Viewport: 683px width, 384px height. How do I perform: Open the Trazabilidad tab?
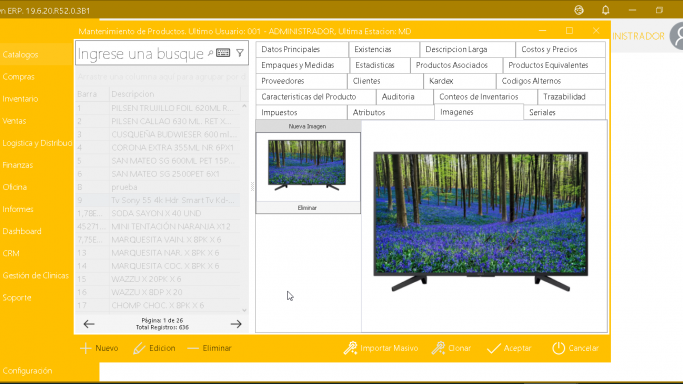tap(571, 97)
